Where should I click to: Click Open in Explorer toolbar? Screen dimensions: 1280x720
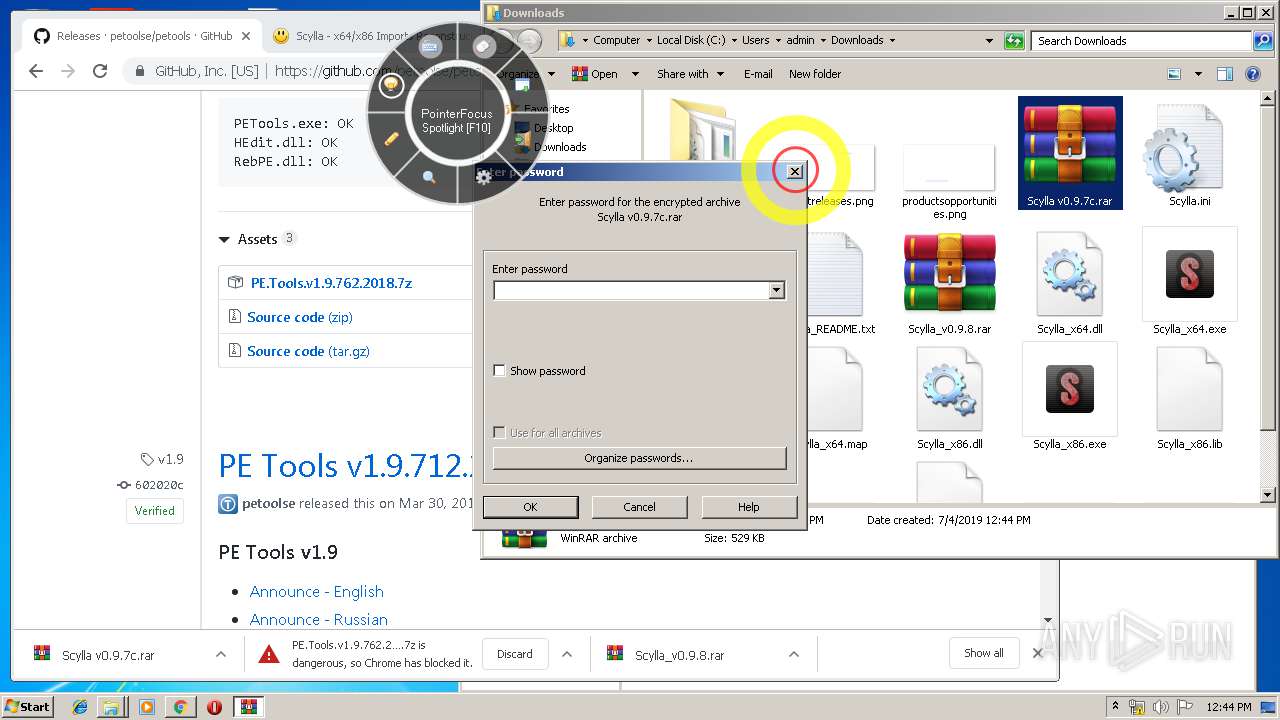point(595,74)
